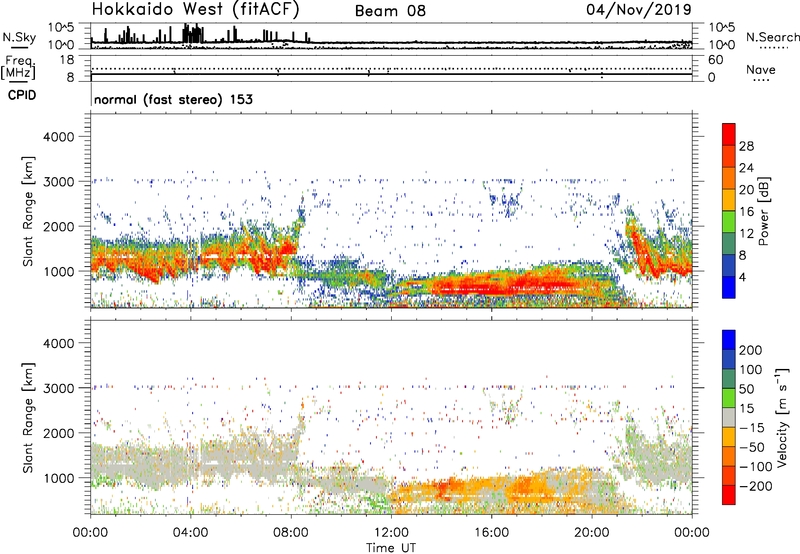Click the 'Time UT' axis label
Screen dimensions: 800x554
(391, 548)
